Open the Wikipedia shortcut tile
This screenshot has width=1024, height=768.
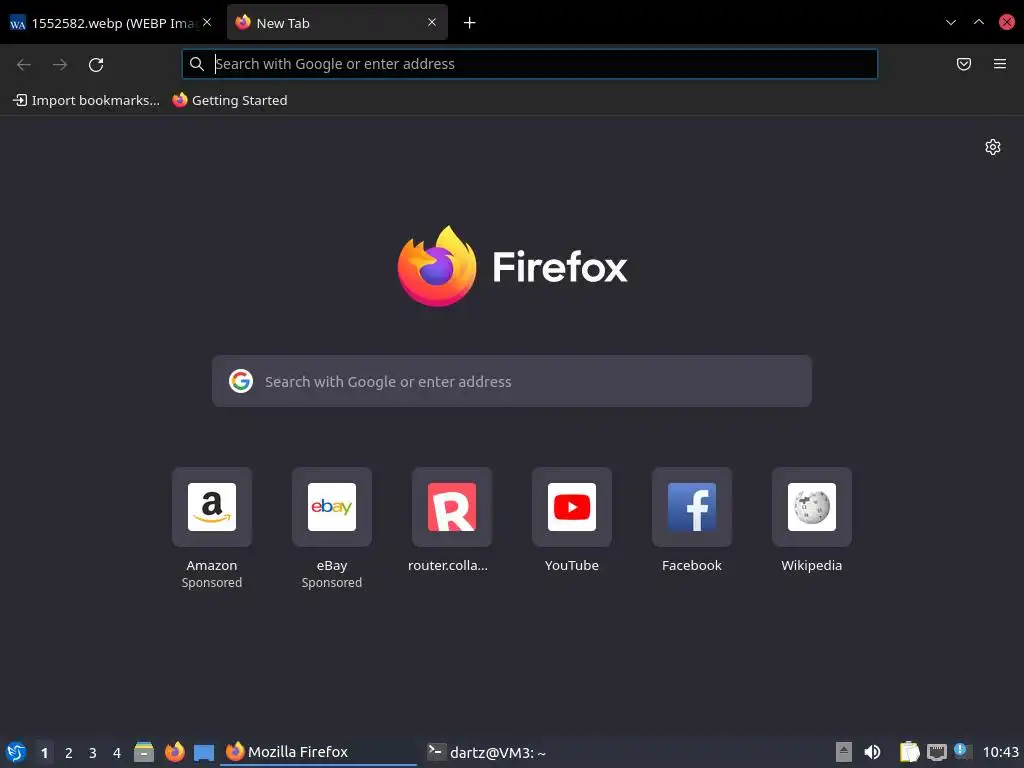click(812, 507)
